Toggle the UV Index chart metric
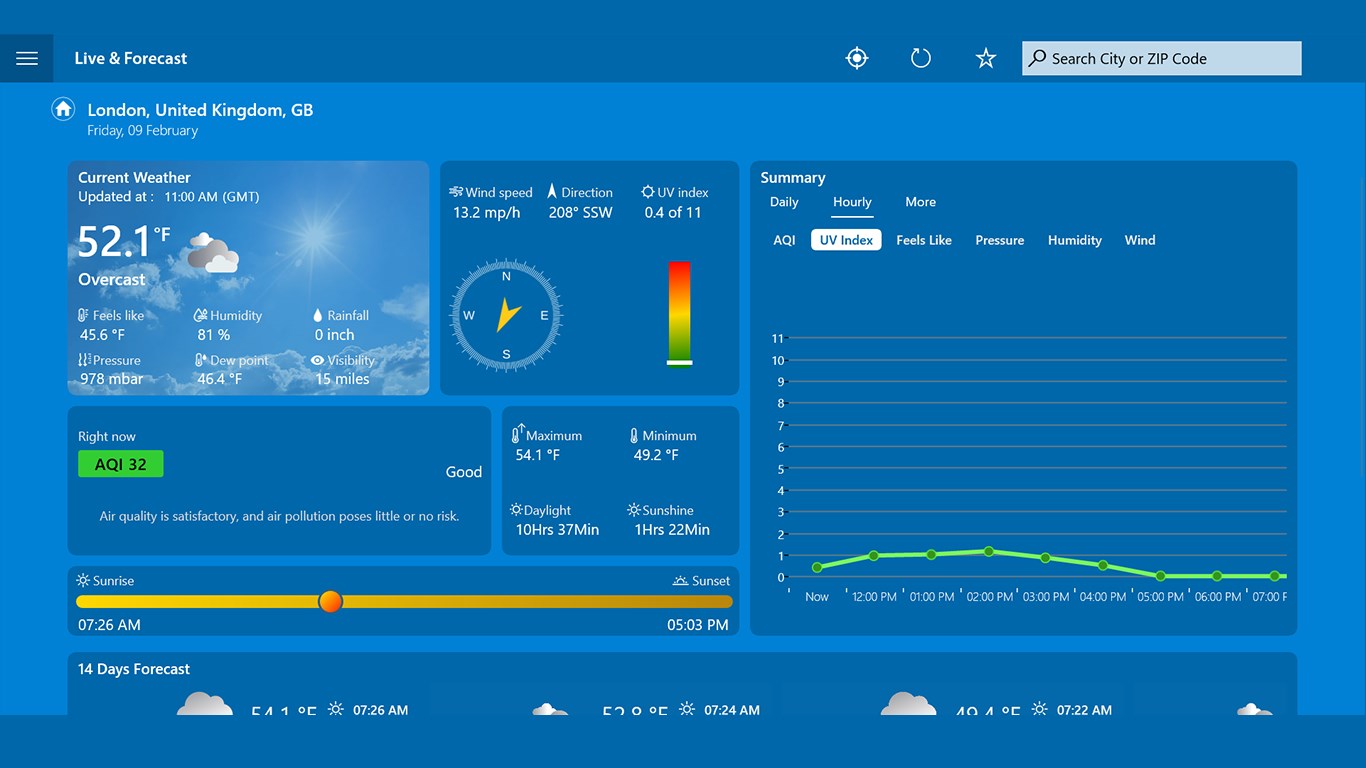 [x=845, y=239]
